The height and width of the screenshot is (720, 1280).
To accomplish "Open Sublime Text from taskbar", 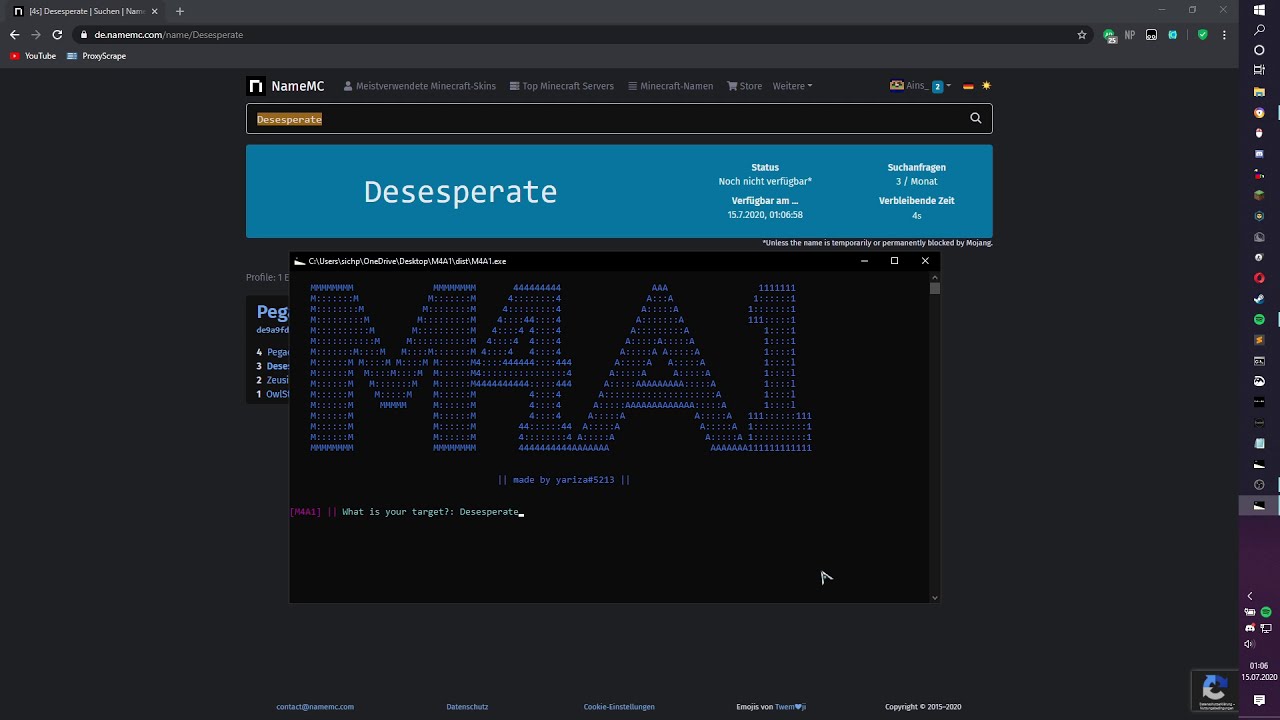I will pyautogui.click(x=1259, y=340).
